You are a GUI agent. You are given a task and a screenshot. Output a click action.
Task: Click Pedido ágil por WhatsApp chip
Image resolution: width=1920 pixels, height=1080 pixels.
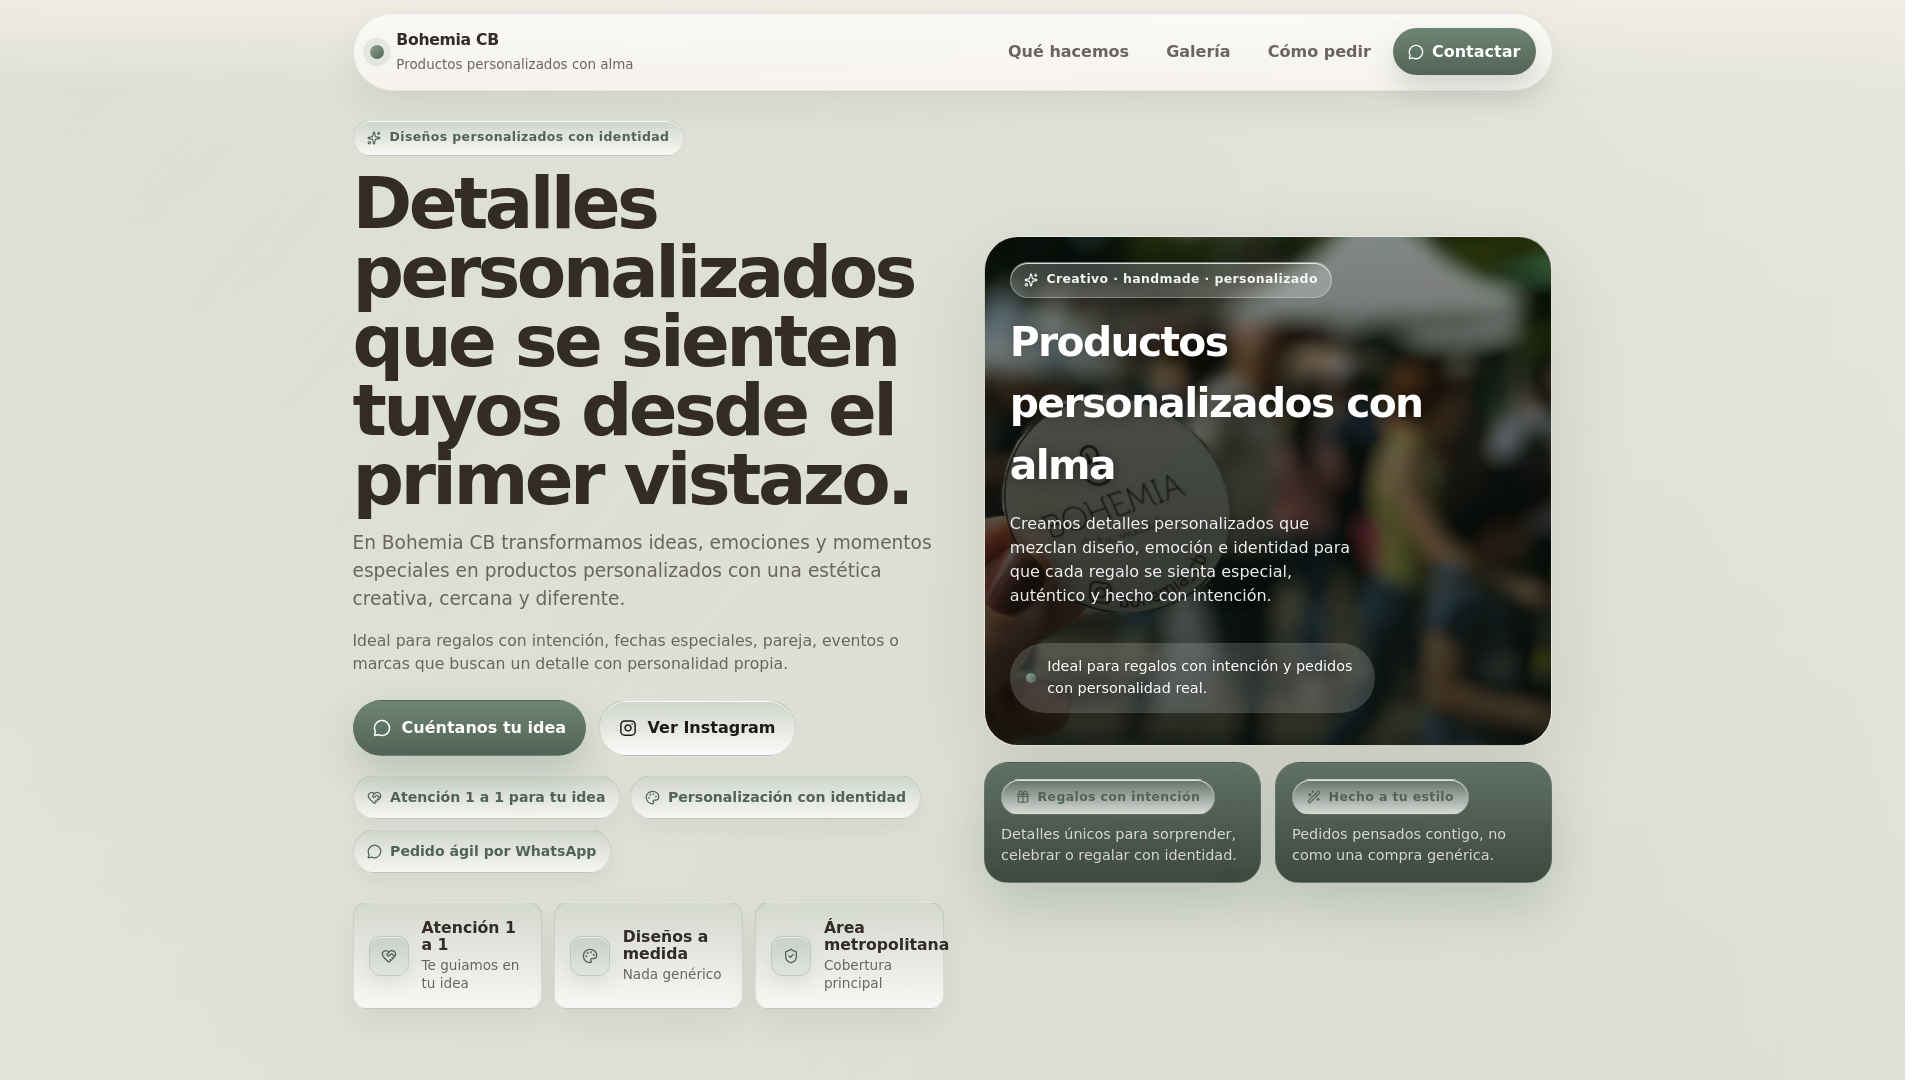tap(482, 852)
